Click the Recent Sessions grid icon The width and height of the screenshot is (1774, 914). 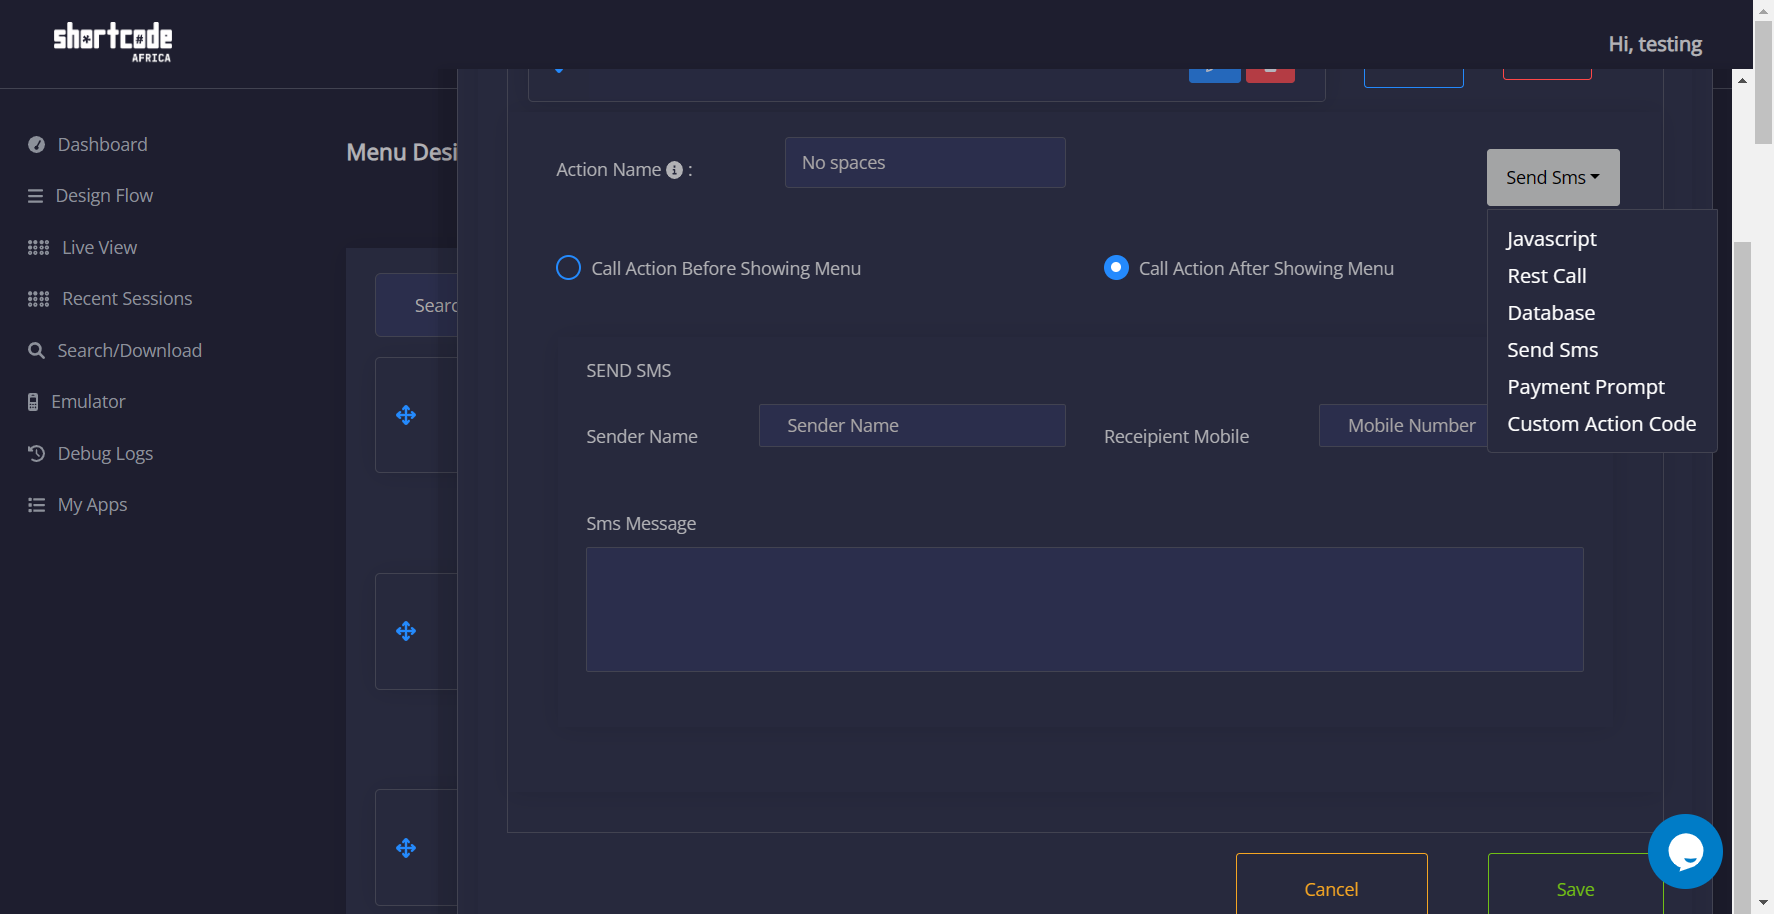click(38, 299)
